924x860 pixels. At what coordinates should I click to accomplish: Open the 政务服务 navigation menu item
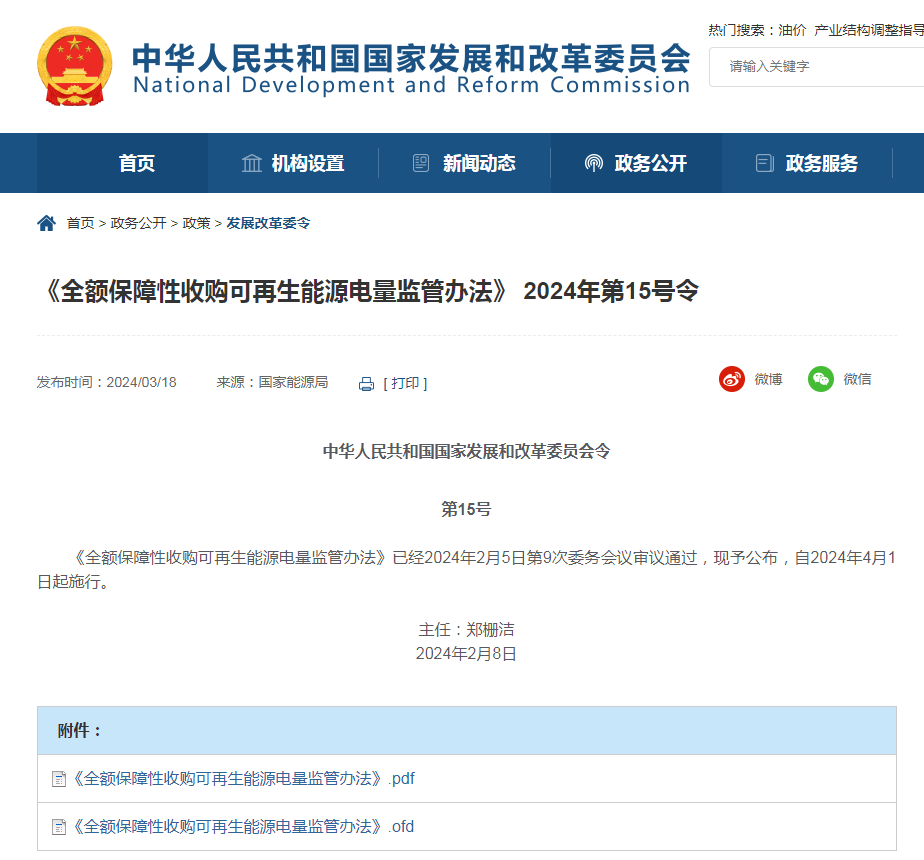coord(821,163)
